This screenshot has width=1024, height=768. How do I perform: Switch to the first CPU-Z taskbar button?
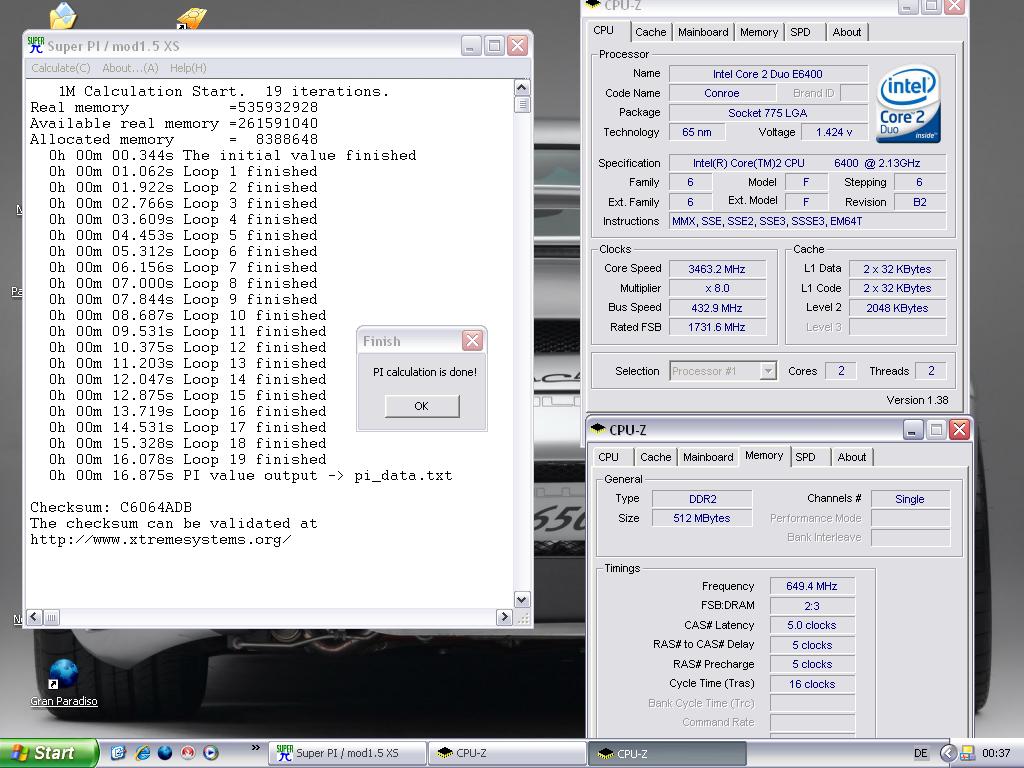point(506,753)
